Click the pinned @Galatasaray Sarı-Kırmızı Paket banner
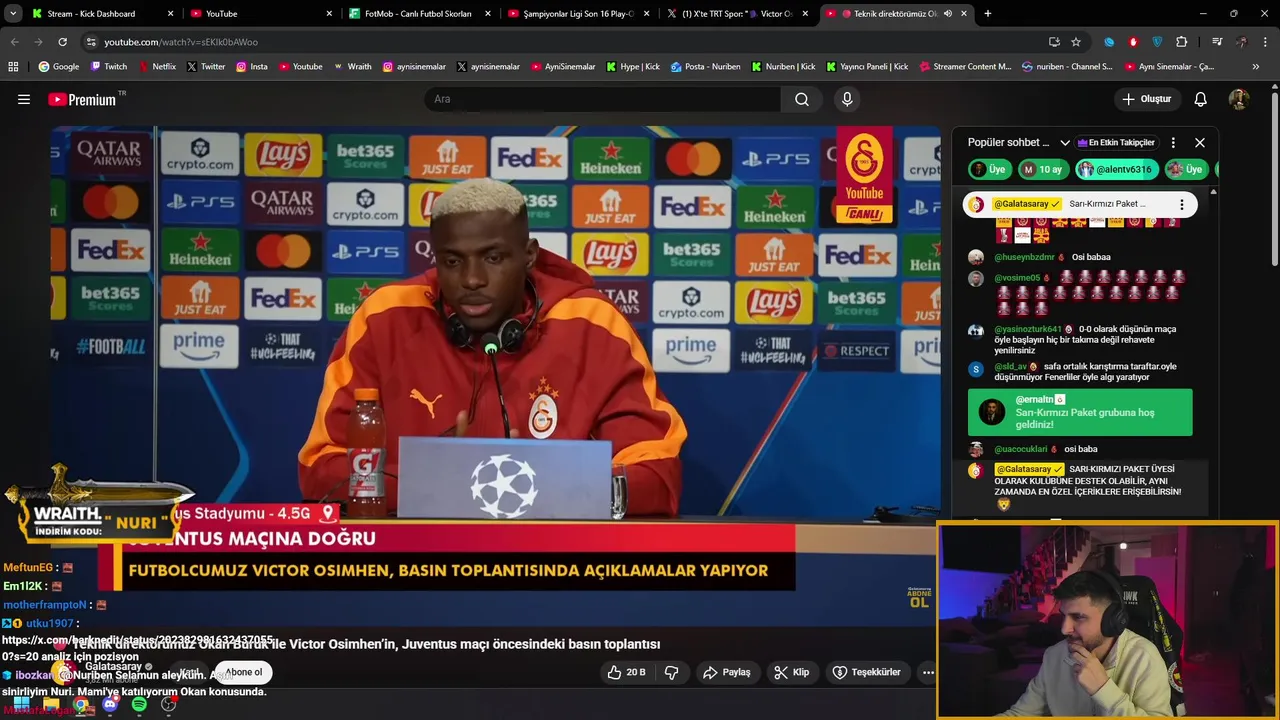 point(1080,204)
